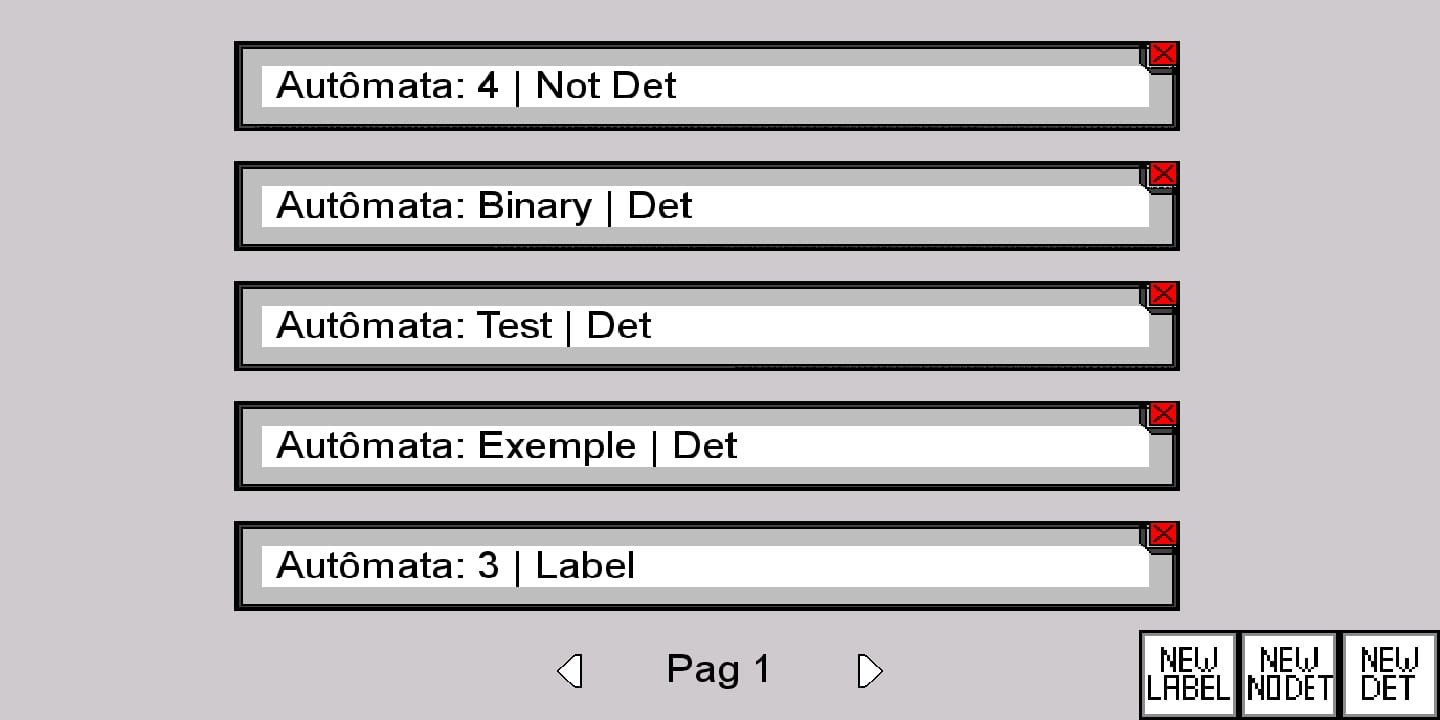Go to the next page arrow
The height and width of the screenshot is (720, 1440).
point(870,670)
